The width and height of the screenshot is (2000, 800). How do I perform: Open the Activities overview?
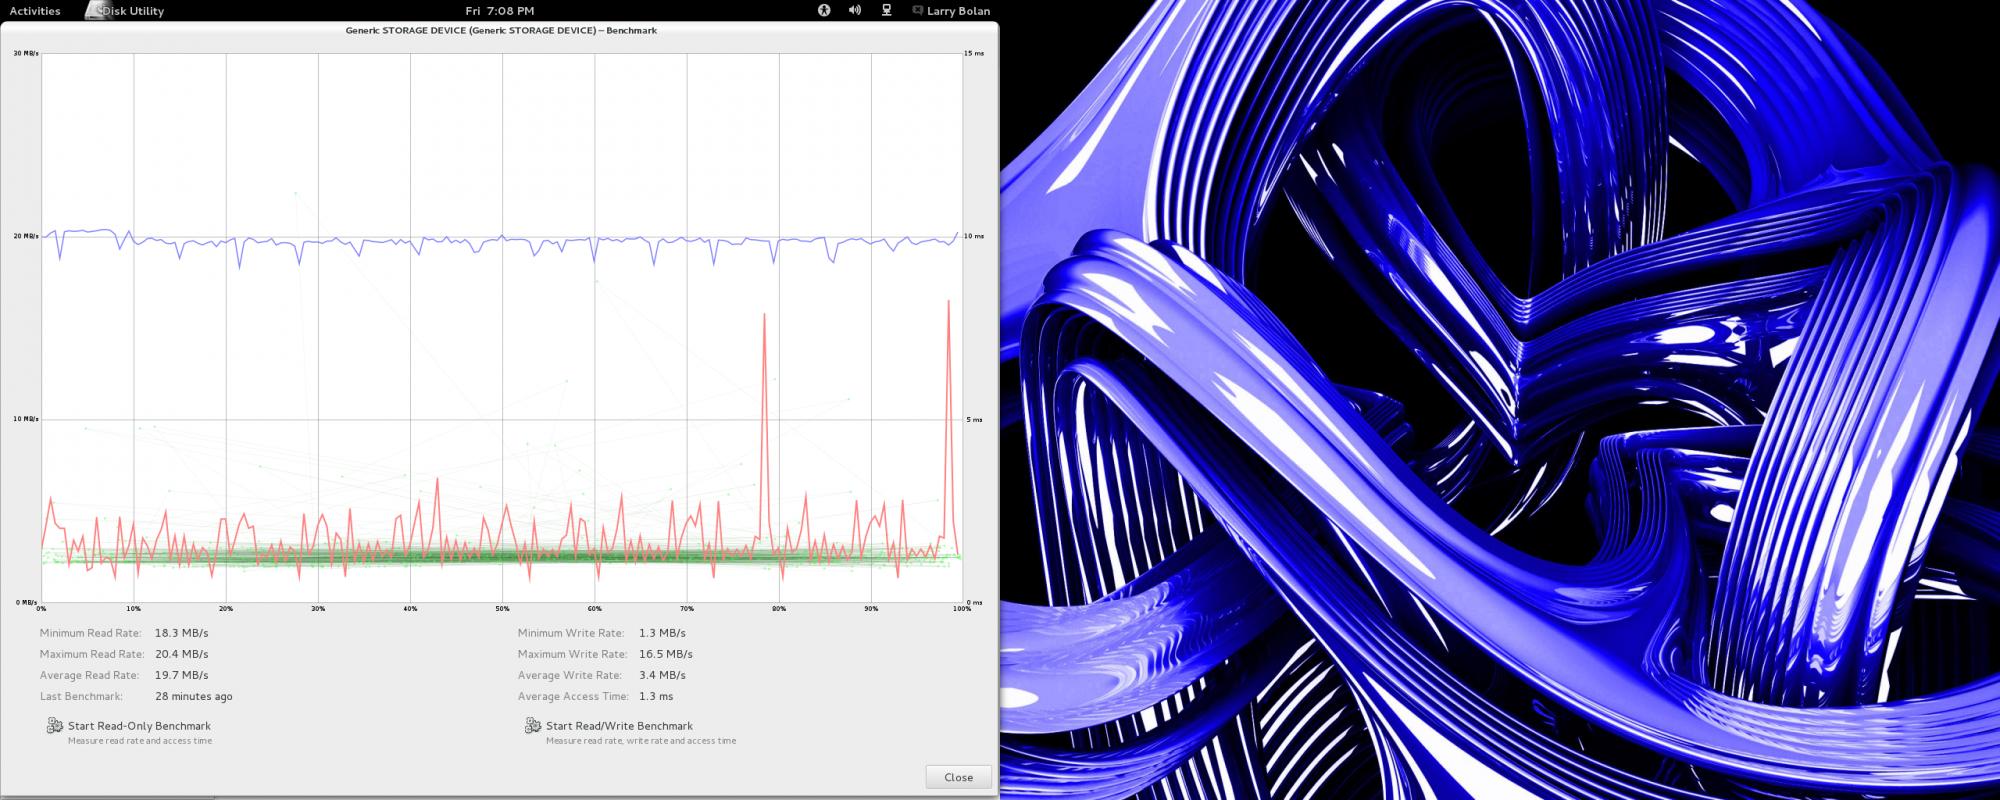35,11
